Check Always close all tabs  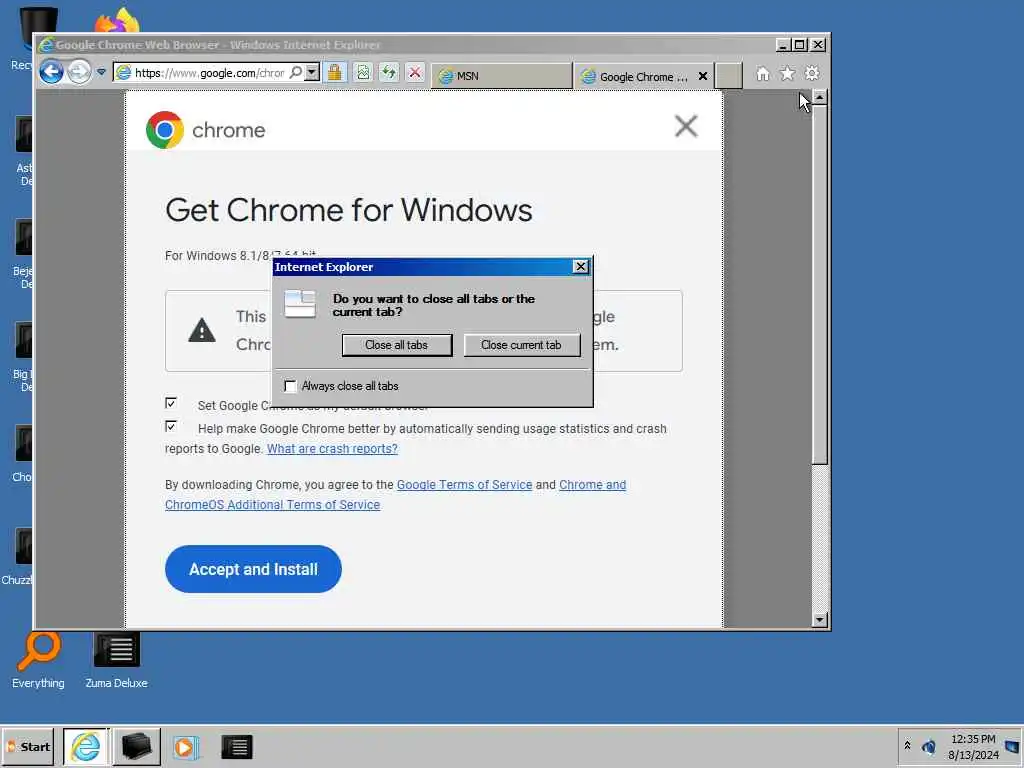[290, 386]
